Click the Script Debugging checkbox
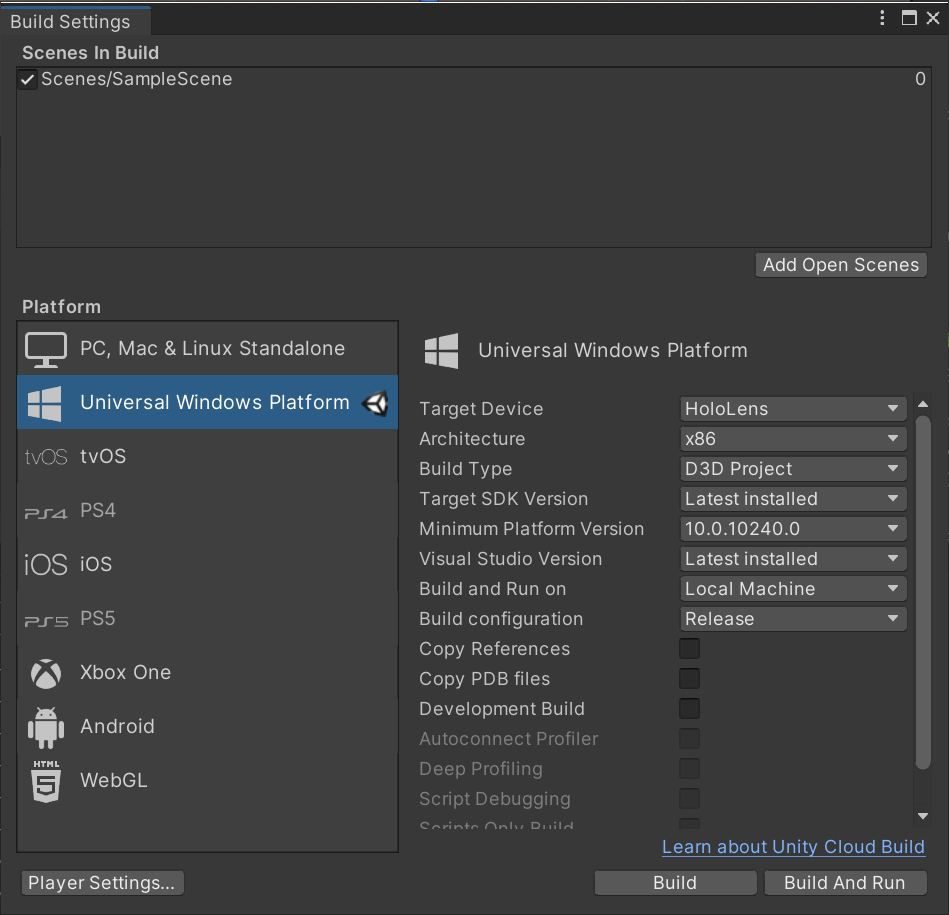Screen dimensions: 949x915 (689, 799)
